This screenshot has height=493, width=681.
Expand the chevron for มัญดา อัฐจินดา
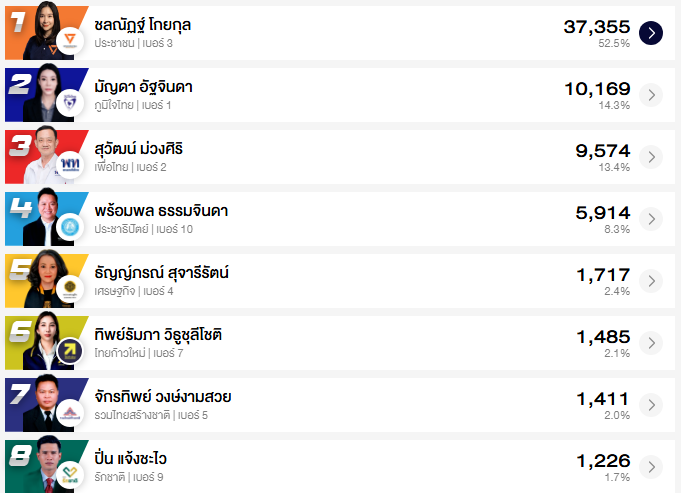651,95
